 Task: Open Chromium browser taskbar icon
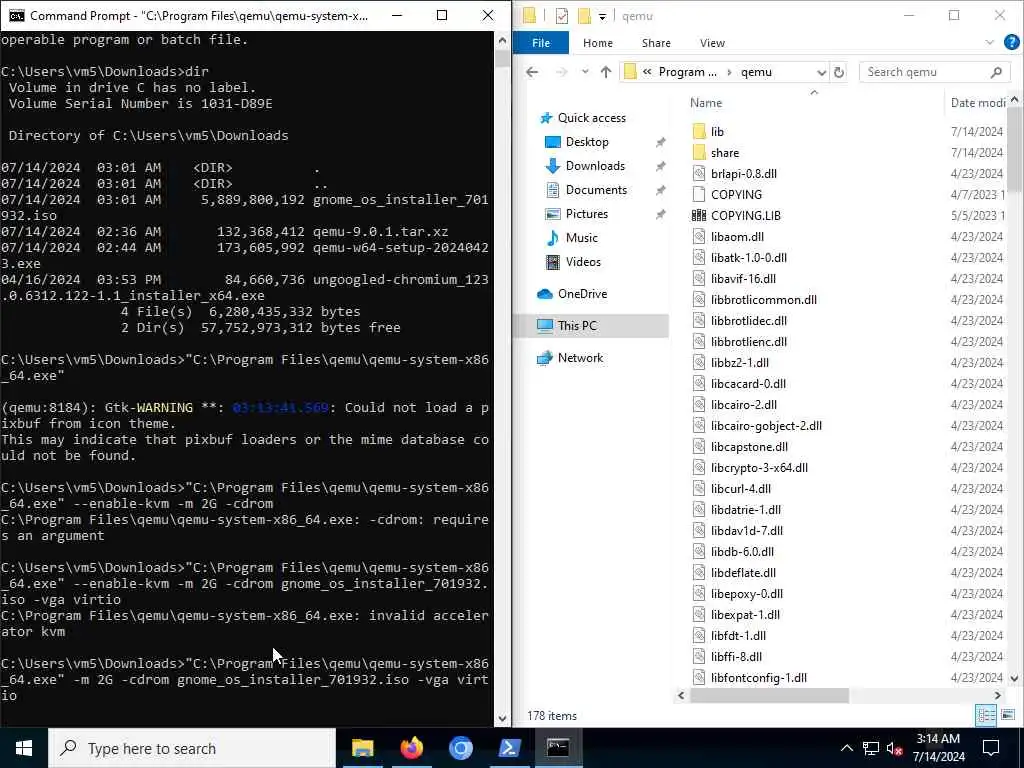pyautogui.click(x=460, y=748)
